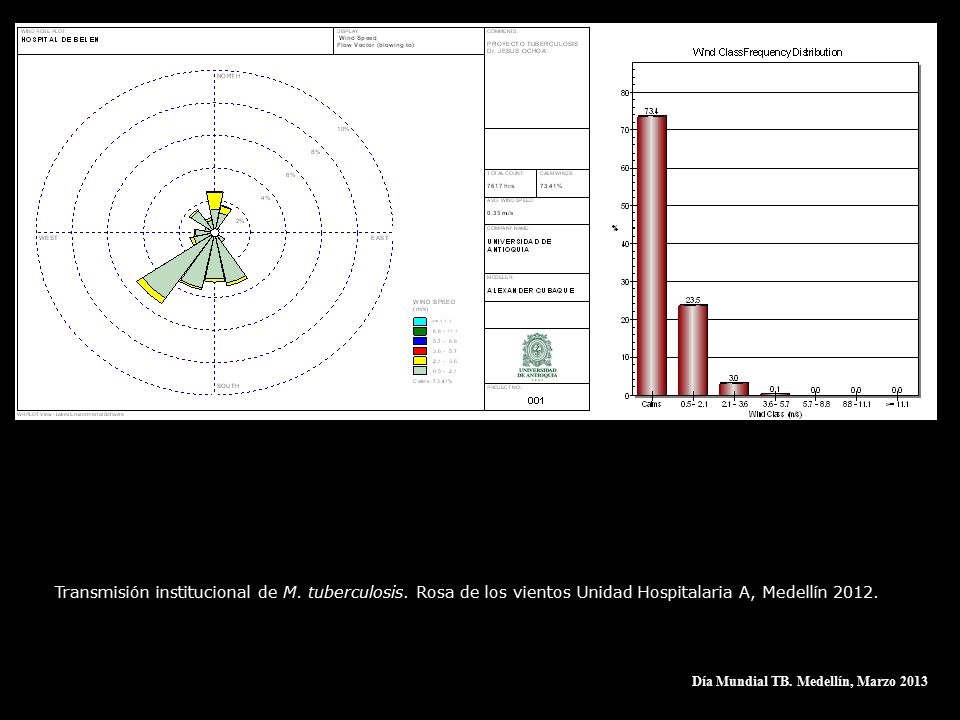The image size is (960, 720).
Task: Click the '10%' ring label on wind rose
Action: (343, 129)
